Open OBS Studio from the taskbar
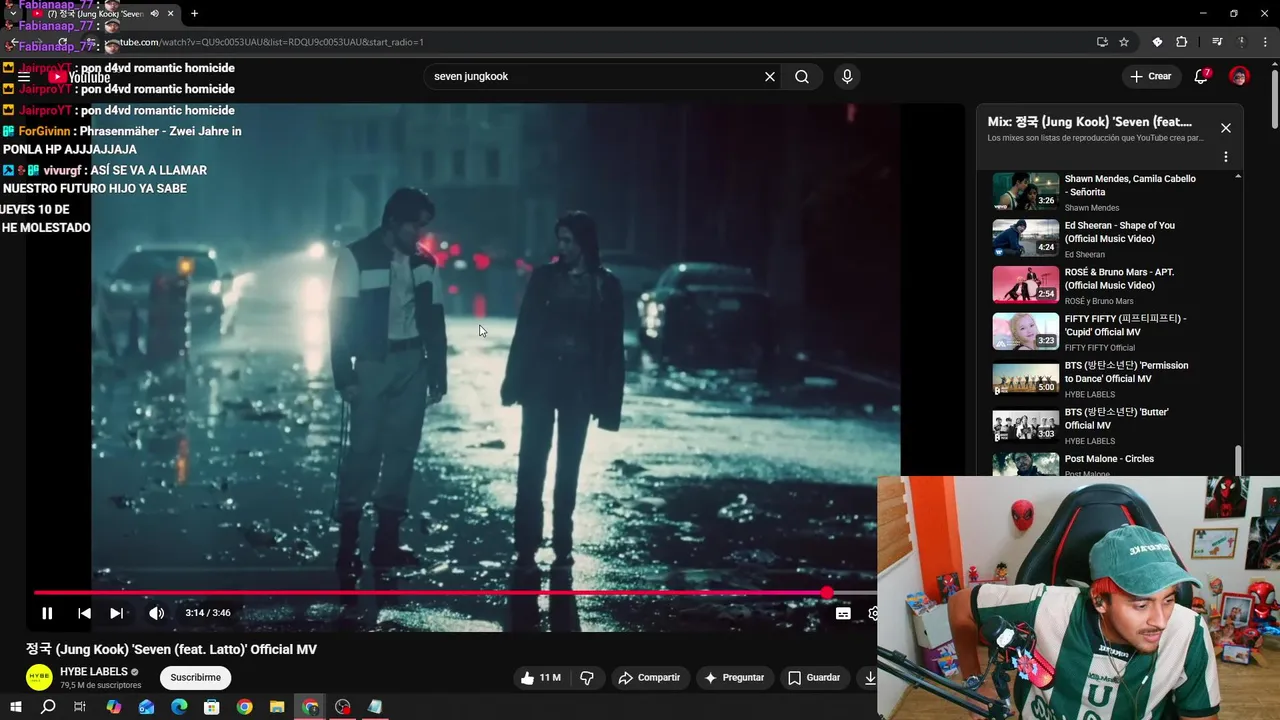Image resolution: width=1280 pixels, height=720 pixels. (x=343, y=707)
